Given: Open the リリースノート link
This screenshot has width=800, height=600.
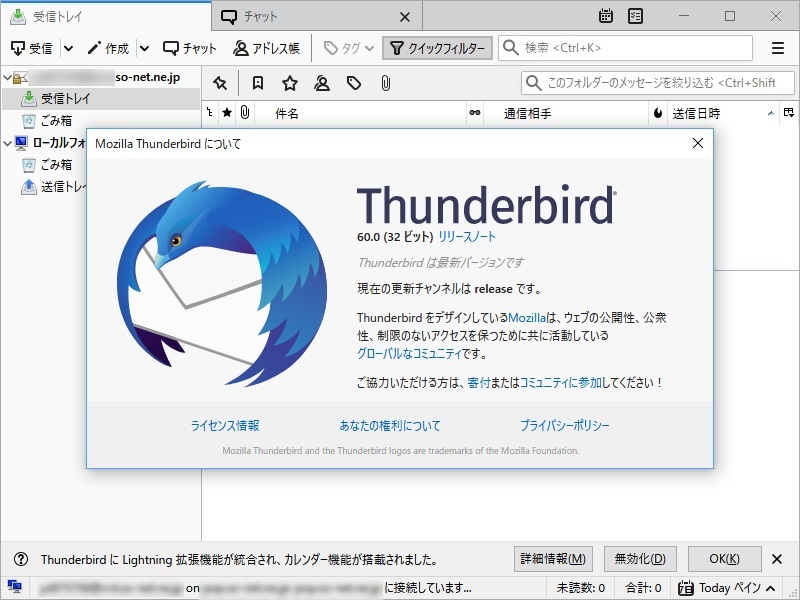Looking at the screenshot, I should pyautogui.click(x=466, y=238).
